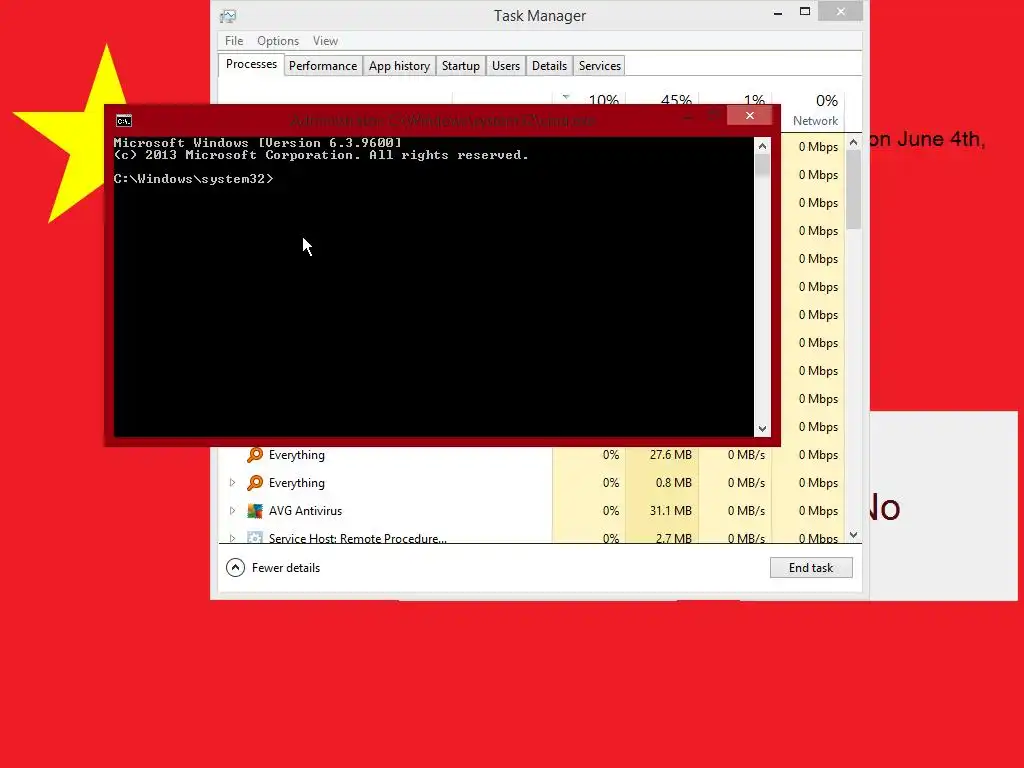The width and height of the screenshot is (1024, 768).
Task: Click the 27.6 MB memory value
Action: tap(670, 455)
